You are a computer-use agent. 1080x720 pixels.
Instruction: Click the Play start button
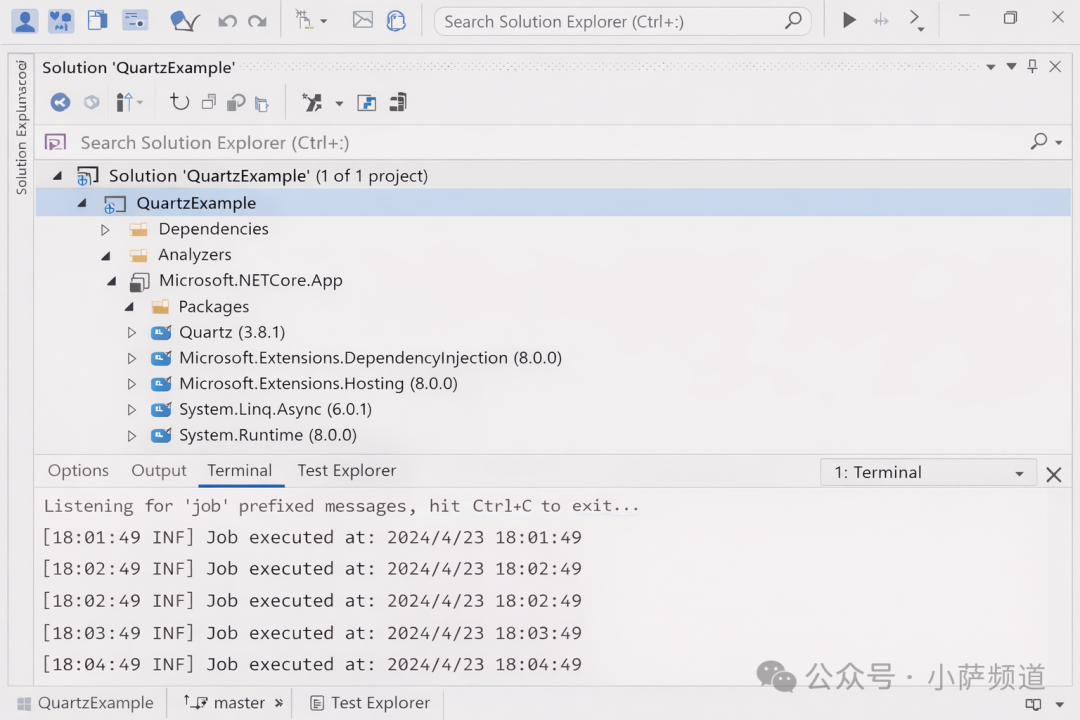849,20
